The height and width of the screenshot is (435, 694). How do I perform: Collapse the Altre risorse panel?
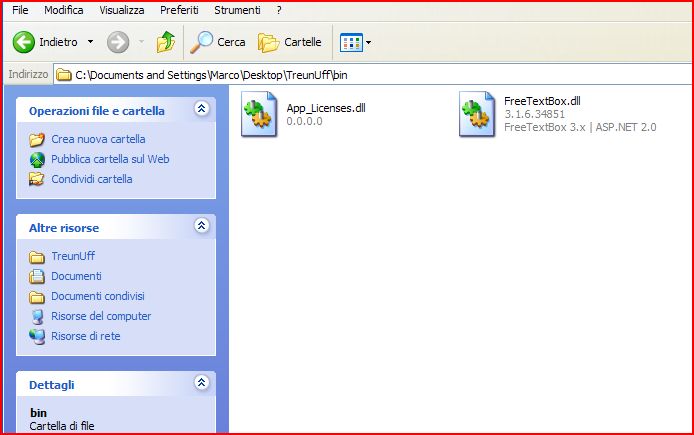(x=201, y=226)
